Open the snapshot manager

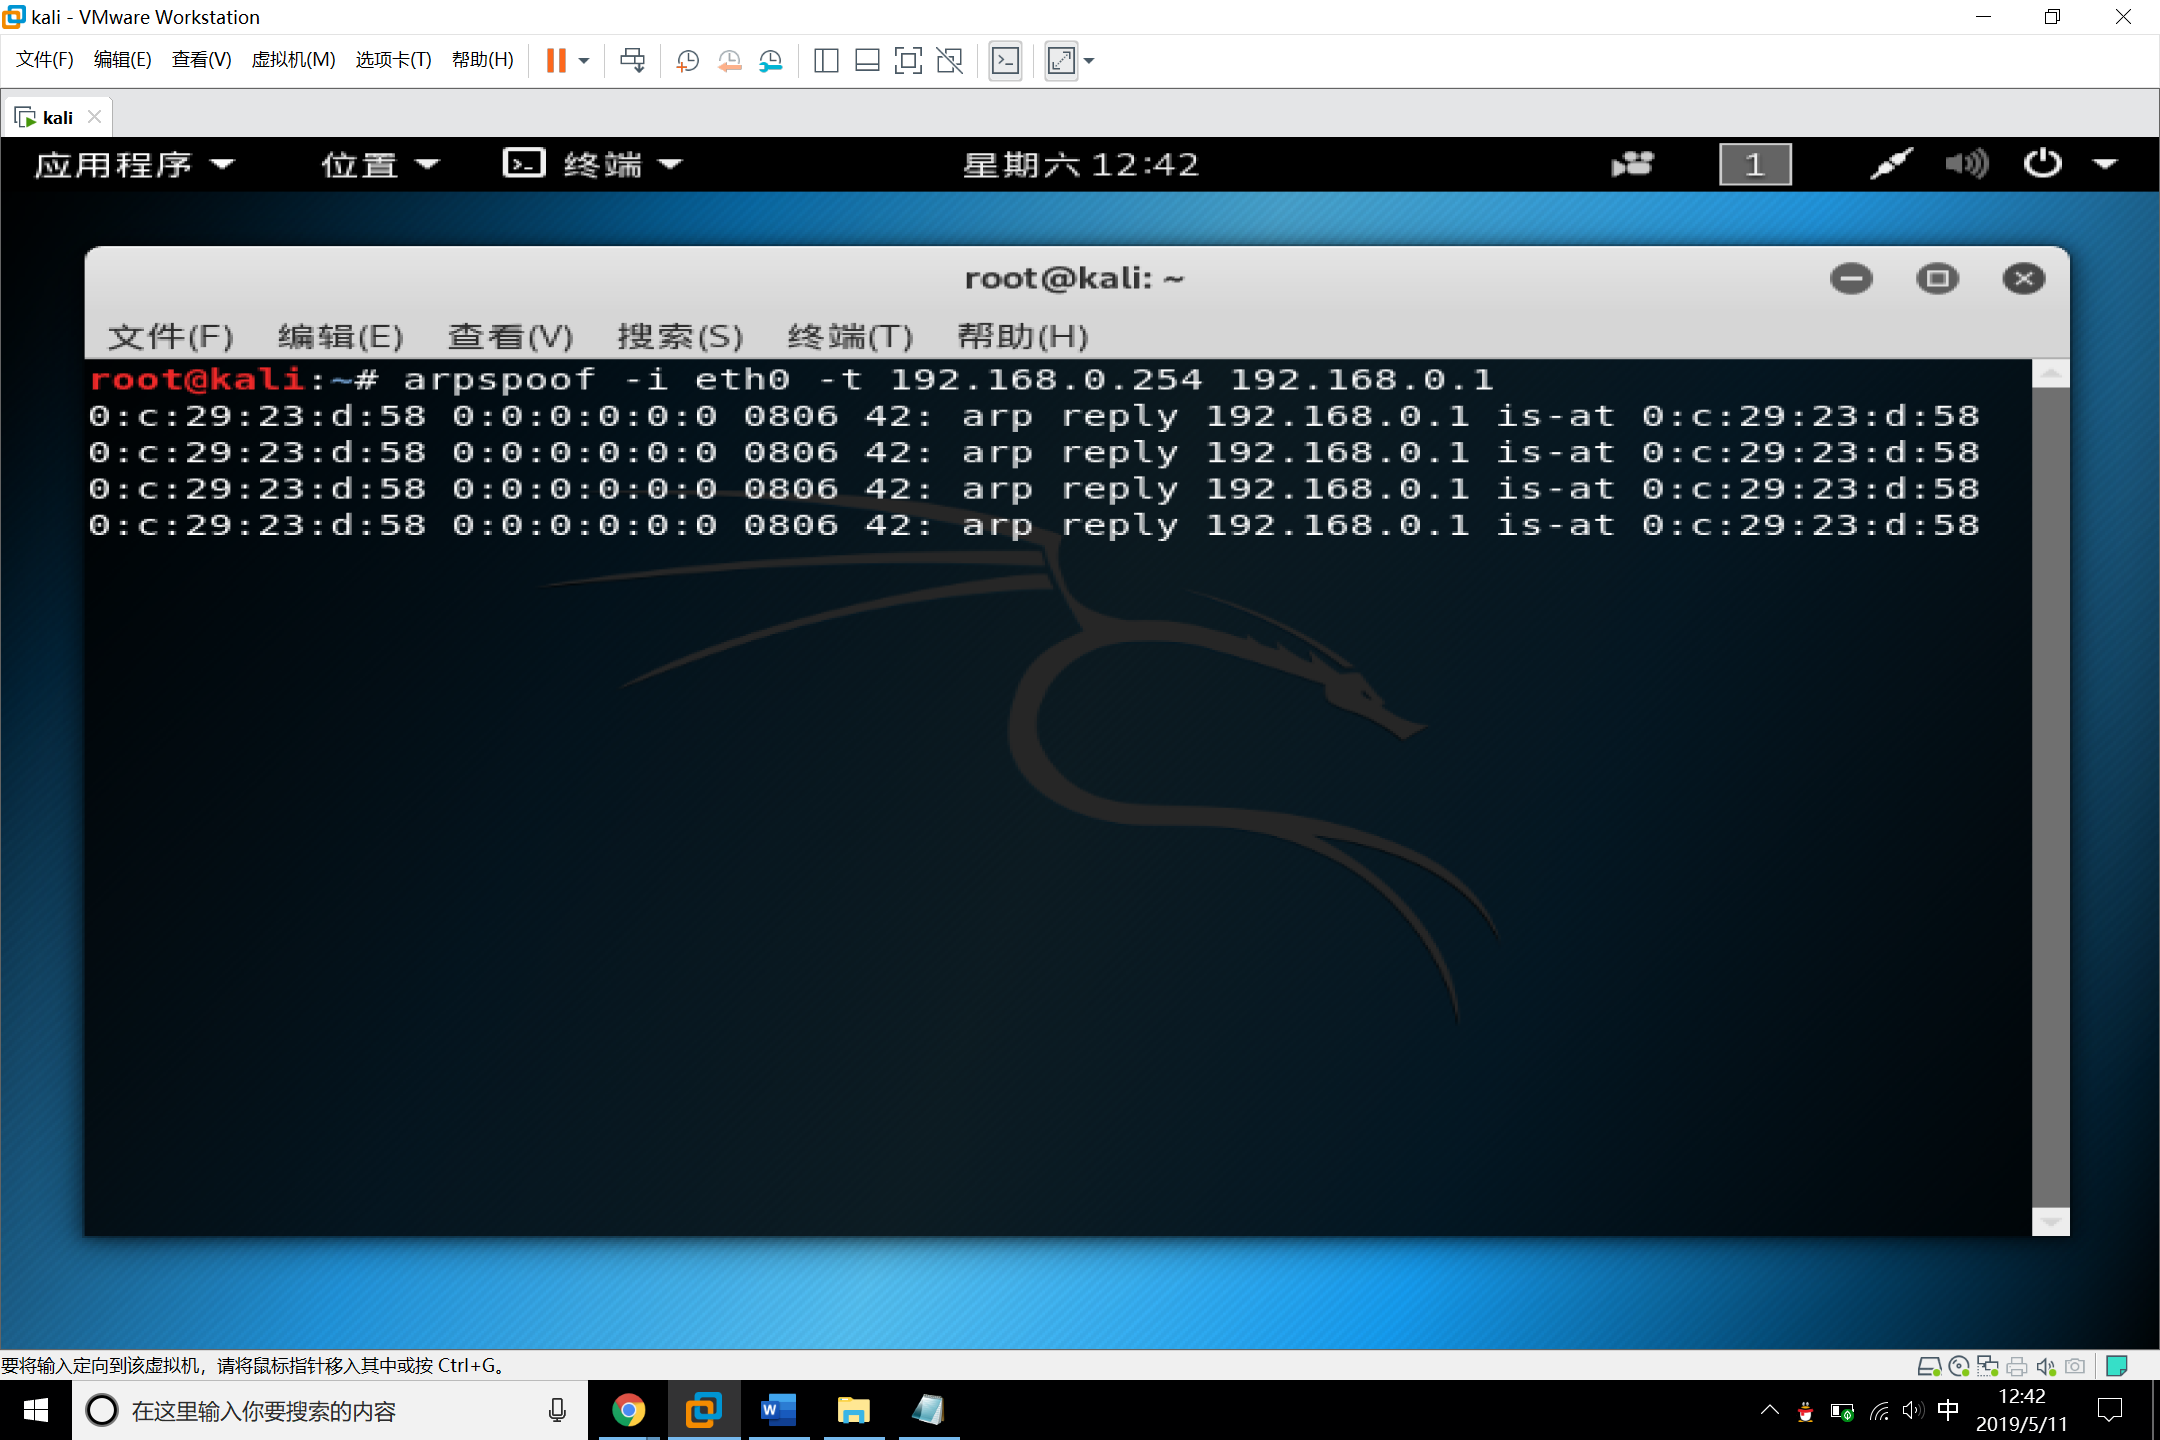pos(770,61)
